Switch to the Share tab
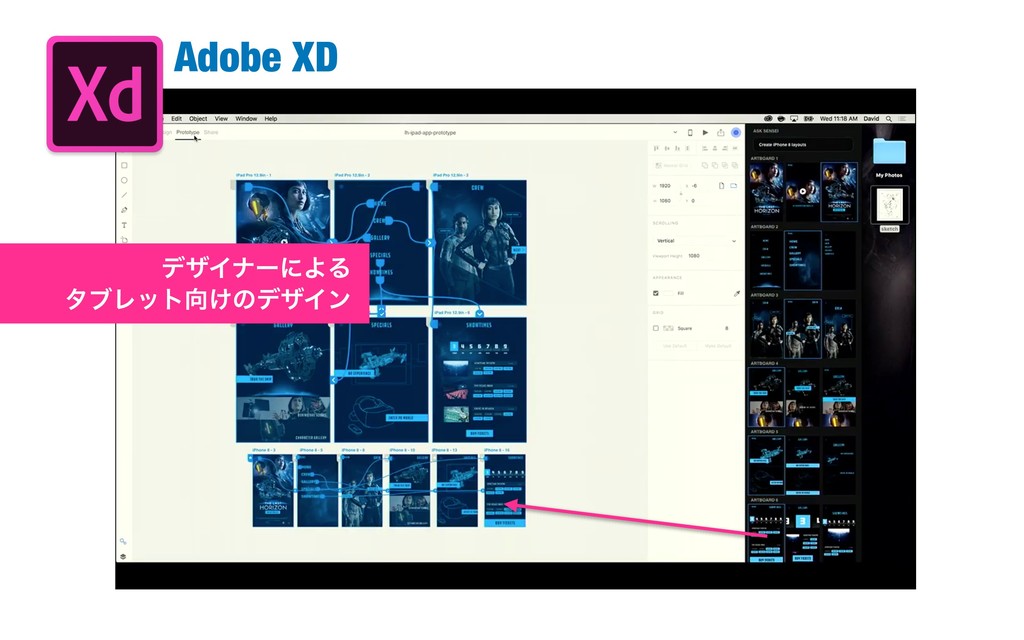 tap(211, 133)
